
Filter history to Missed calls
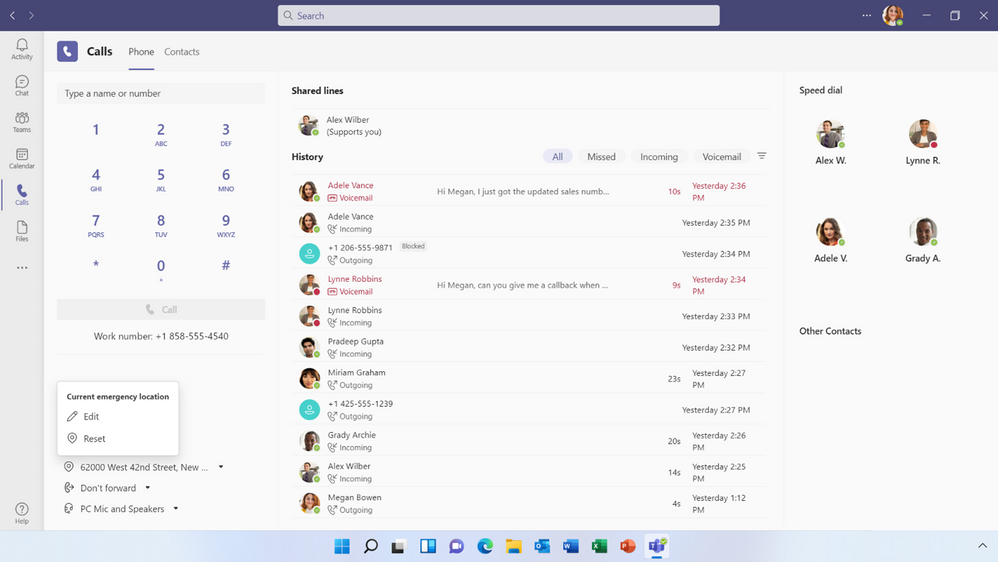tap(601, 157)
